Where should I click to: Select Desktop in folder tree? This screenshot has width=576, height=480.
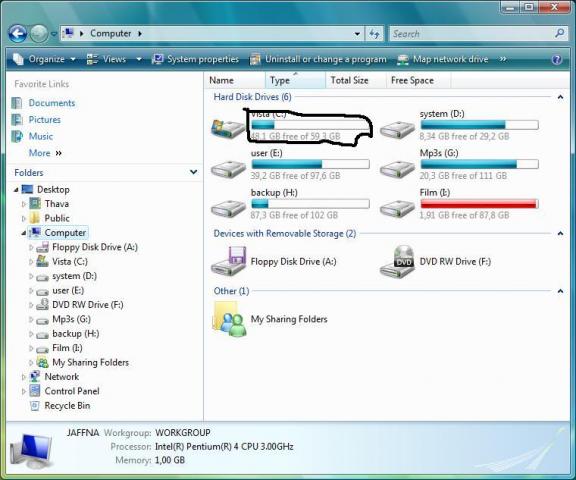click(53, 190)
